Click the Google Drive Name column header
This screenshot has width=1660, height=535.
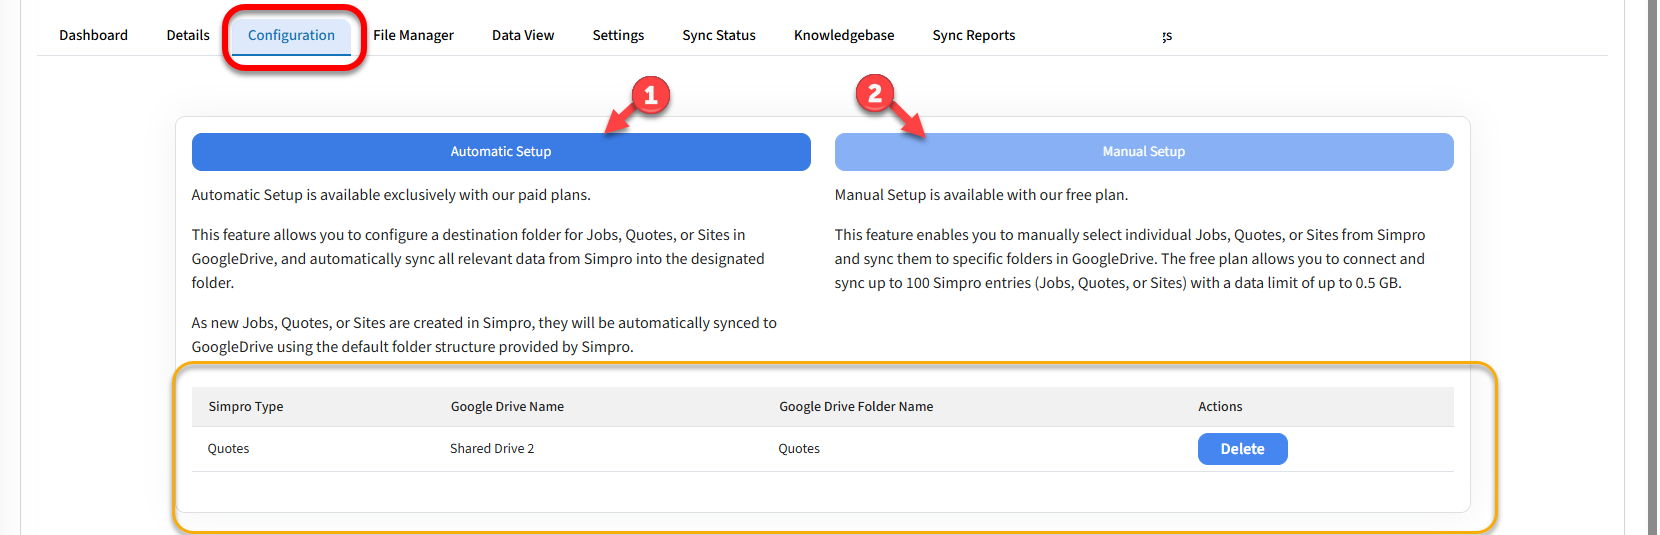[507, 407]
